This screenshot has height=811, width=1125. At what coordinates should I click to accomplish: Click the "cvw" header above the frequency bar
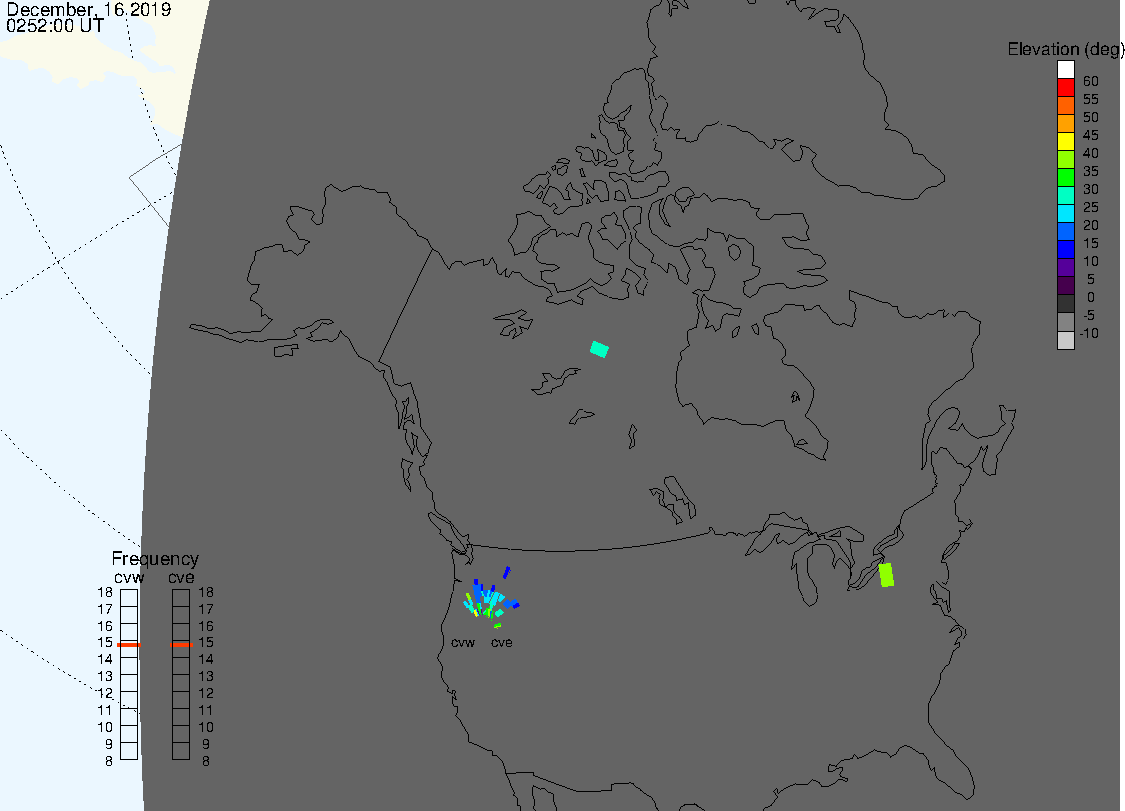[129, 578]
